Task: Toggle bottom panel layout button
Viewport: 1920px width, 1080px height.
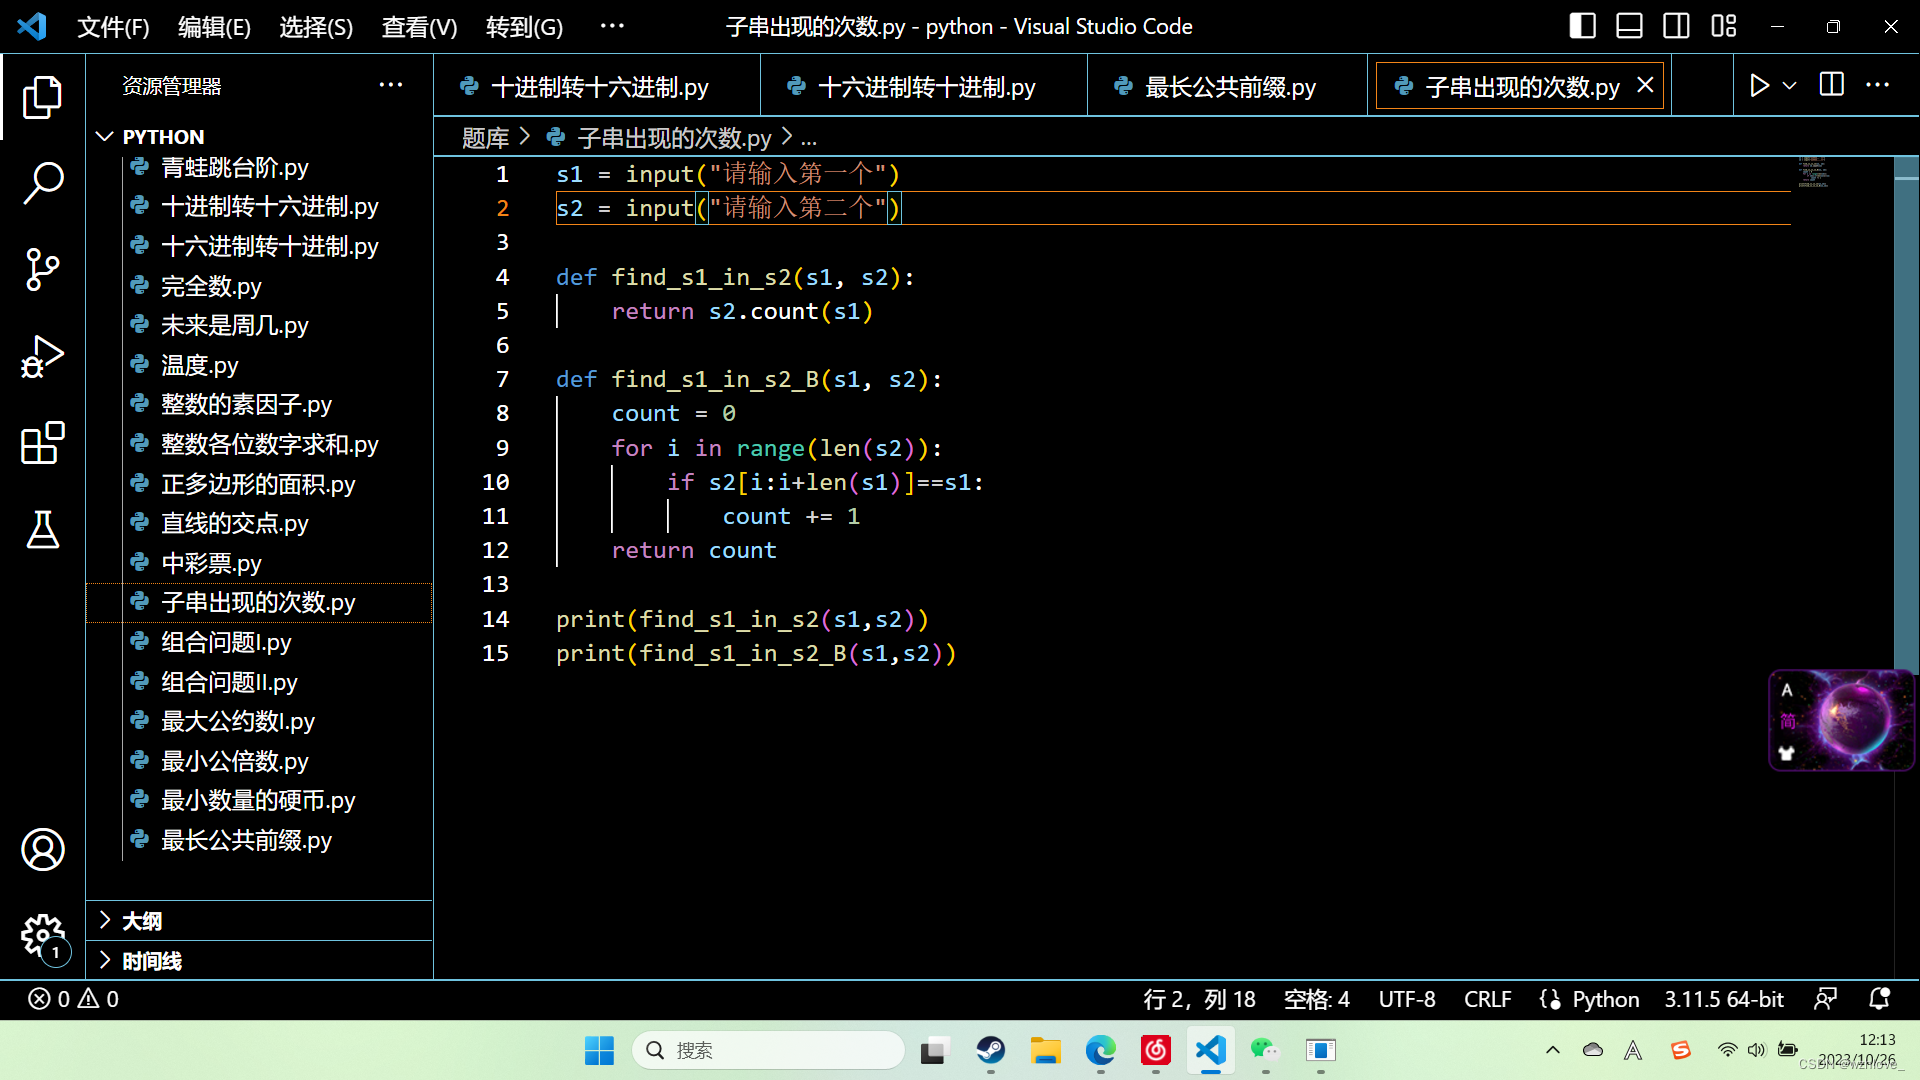Action: pyautogui.click(x=1629, y=26)
